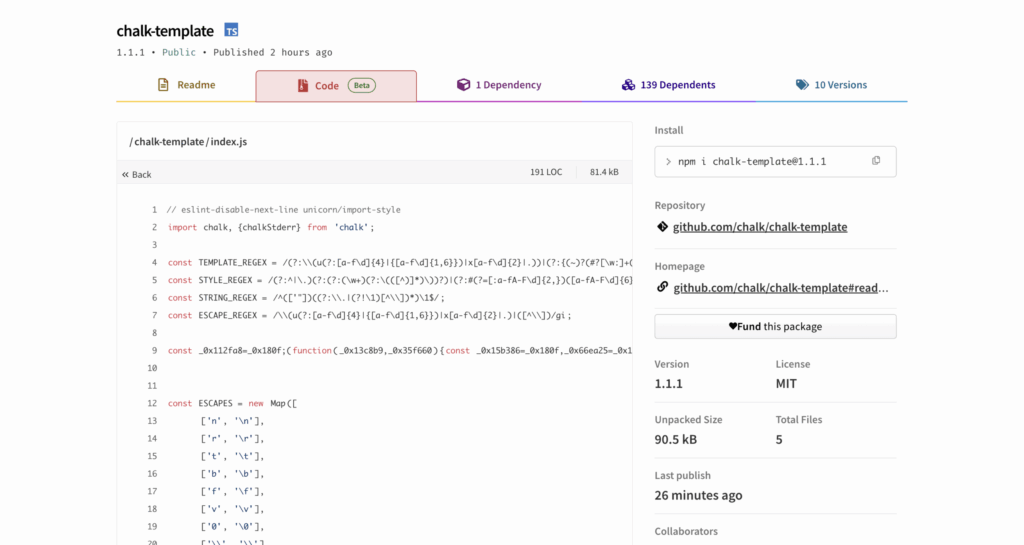The height and width of the screenshot is (545, 1024).
Task: Click the Last publish label
Action: (682, 475)
